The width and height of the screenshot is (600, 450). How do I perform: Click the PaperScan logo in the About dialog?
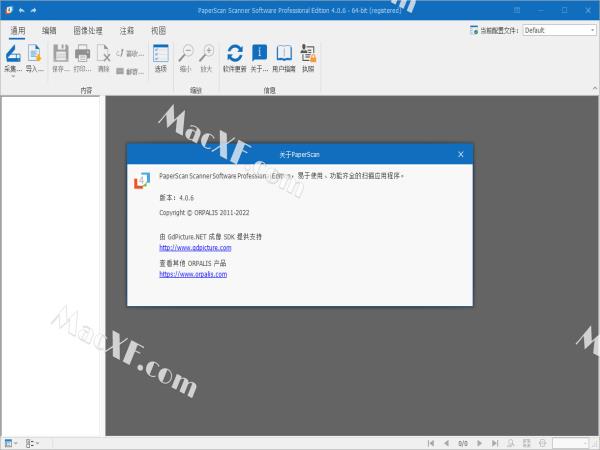click(142, 180)
